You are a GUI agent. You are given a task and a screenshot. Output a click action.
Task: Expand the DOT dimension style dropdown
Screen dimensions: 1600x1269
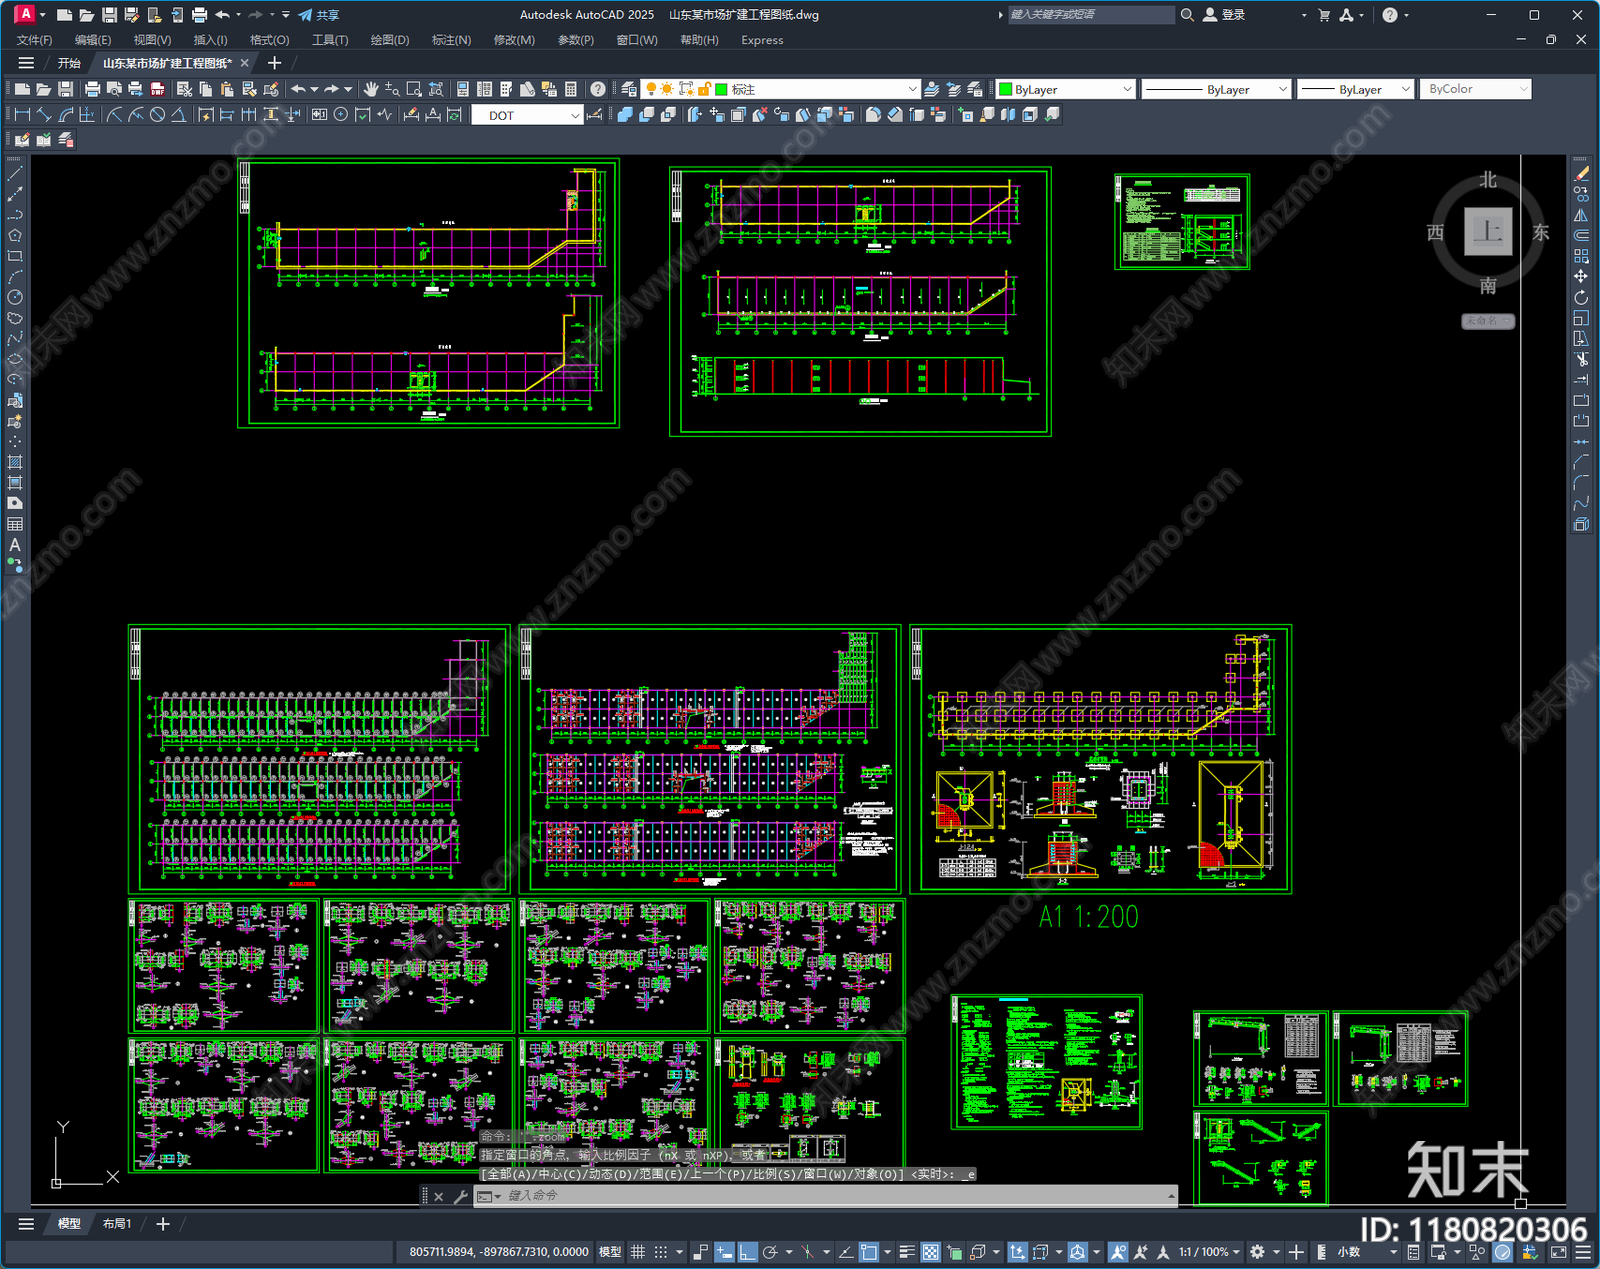pos(527,115)
